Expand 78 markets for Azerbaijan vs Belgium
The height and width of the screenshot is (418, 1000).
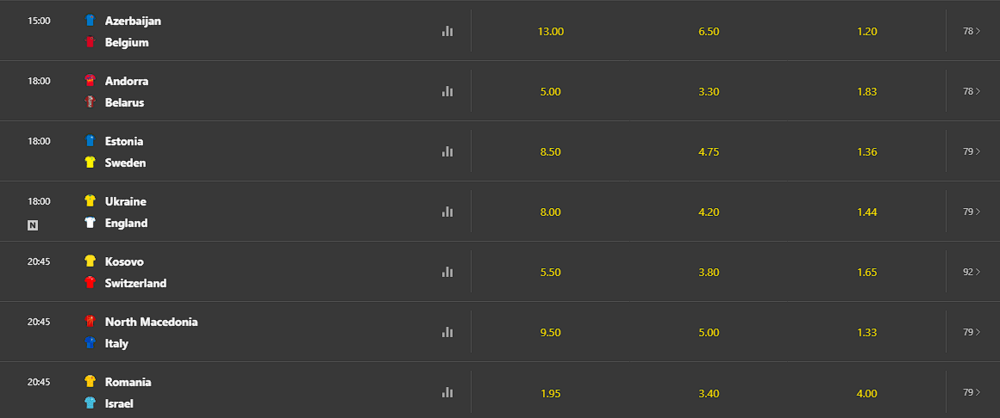pos(972,31)
